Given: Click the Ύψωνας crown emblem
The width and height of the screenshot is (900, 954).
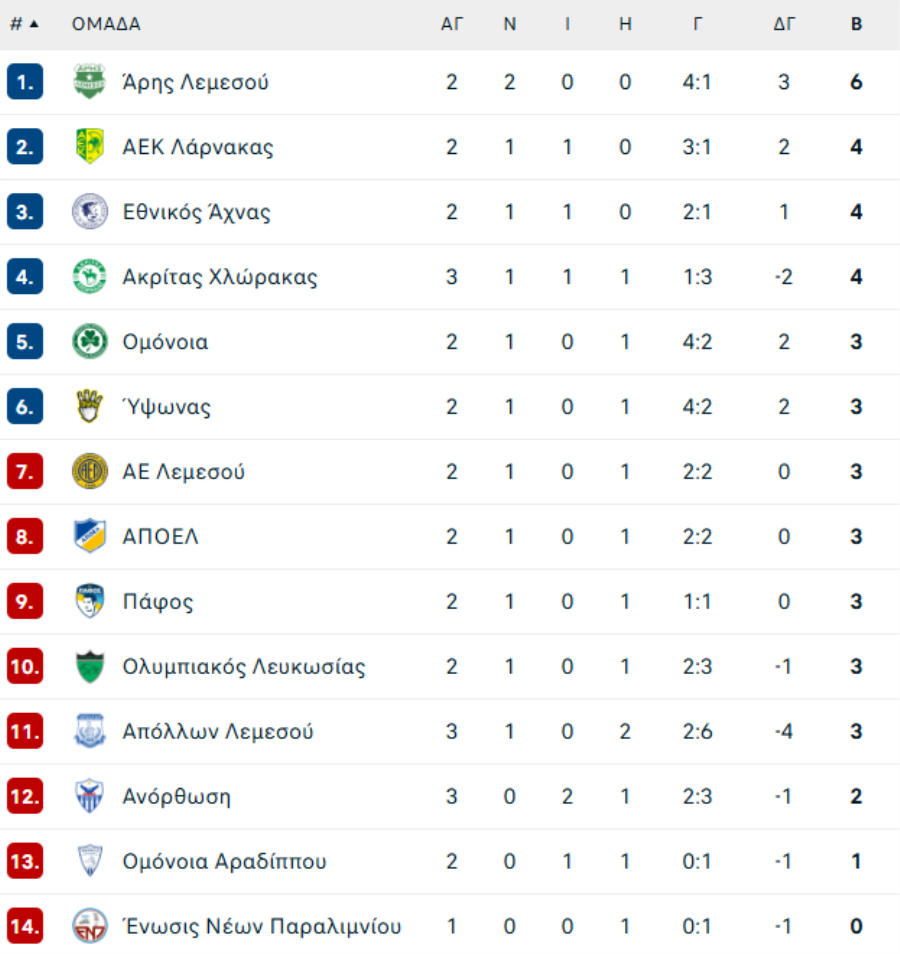Looking at the screenshot, I should click(89, 406).
